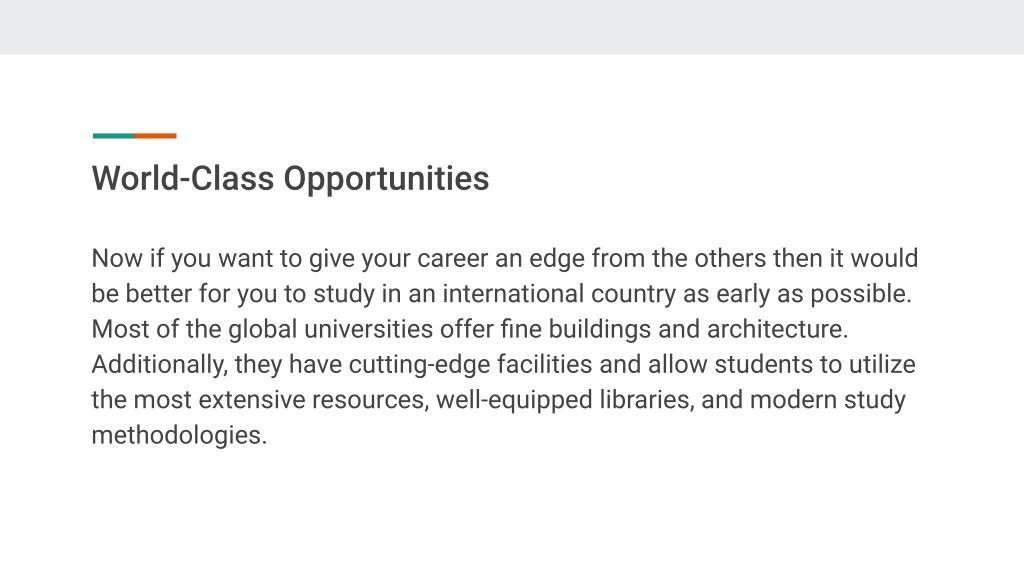Click the gray header bar at top

[x=512, y=27]
